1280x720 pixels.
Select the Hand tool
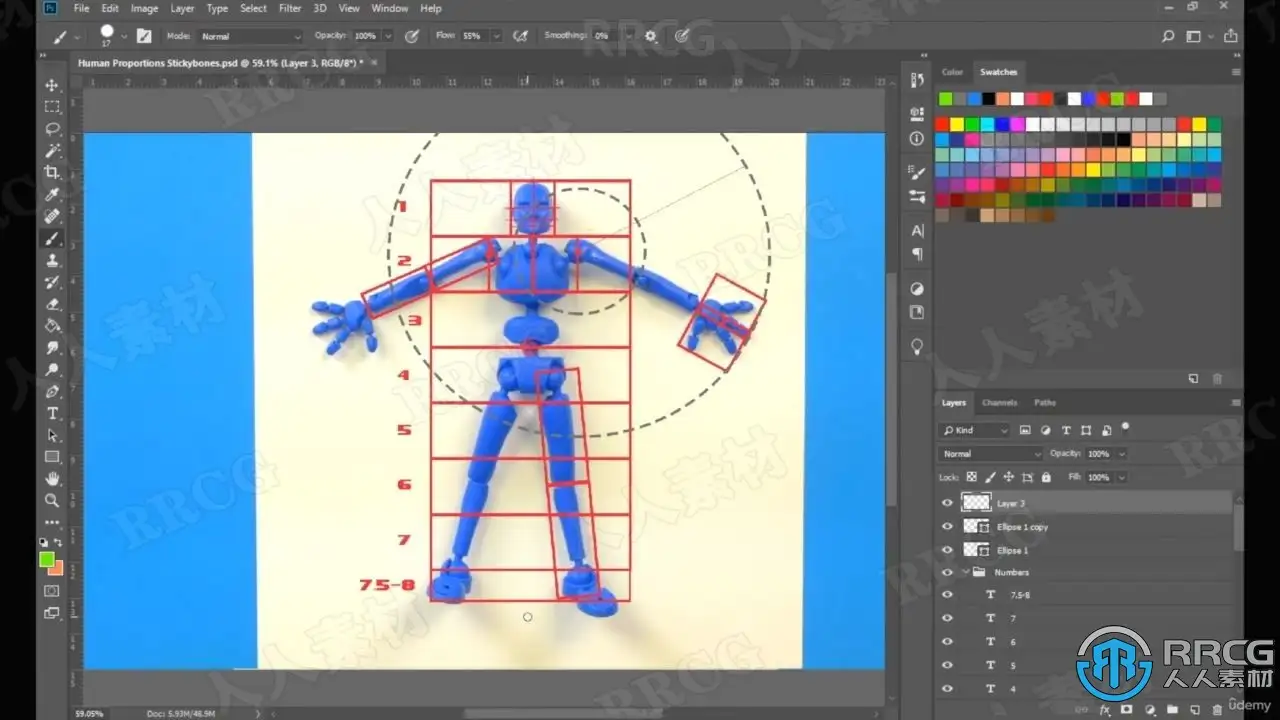click(x=52, y=479)
